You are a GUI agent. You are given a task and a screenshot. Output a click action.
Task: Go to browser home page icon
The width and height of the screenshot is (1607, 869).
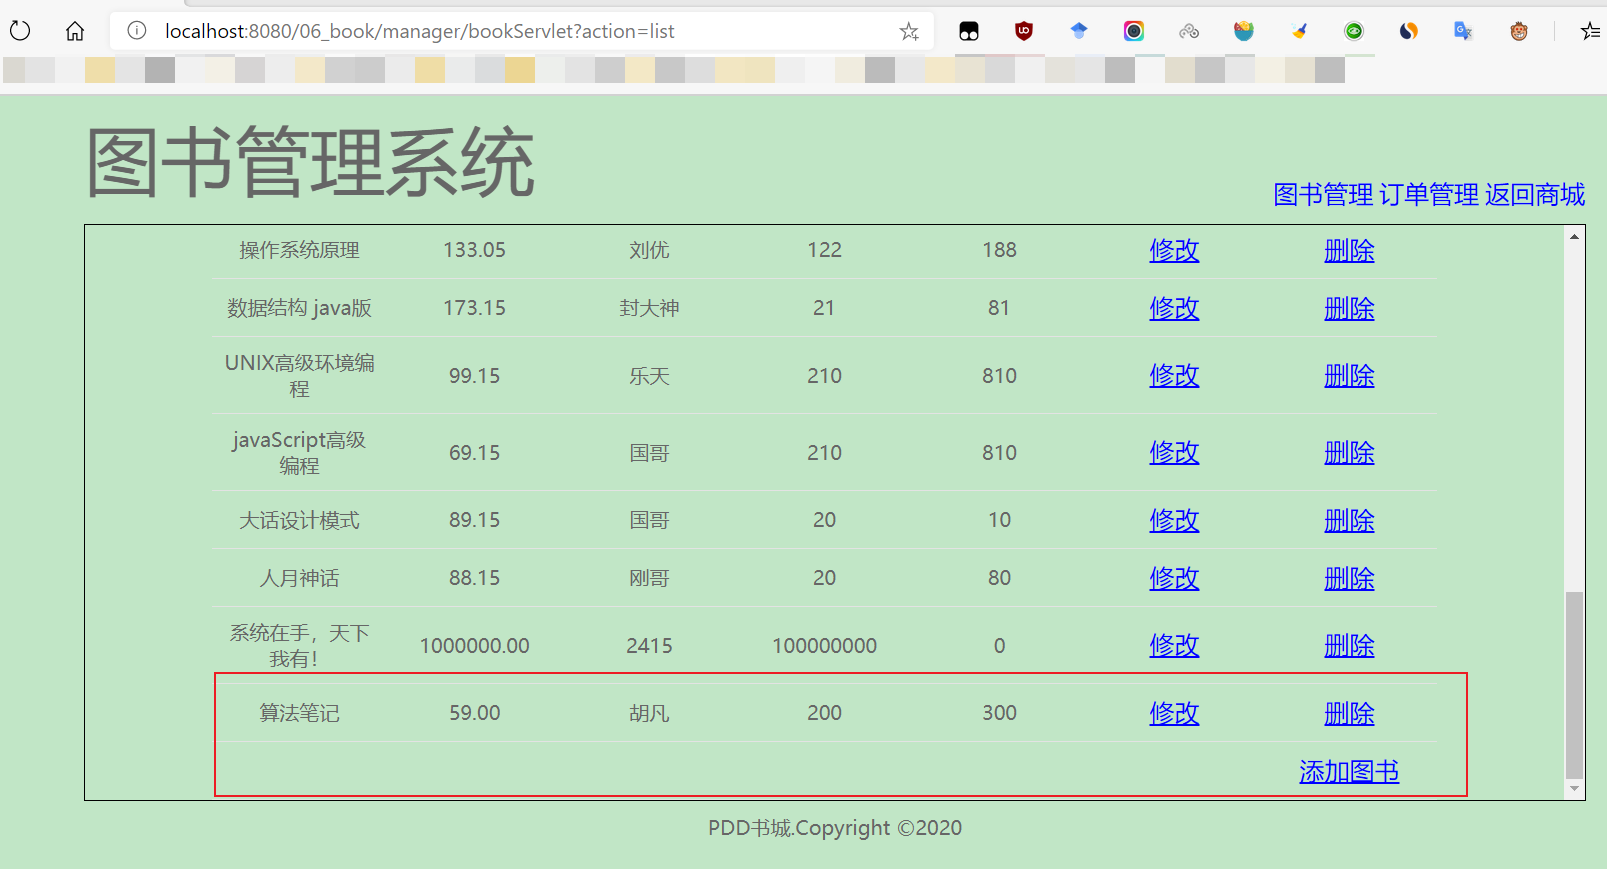(75, 31)
